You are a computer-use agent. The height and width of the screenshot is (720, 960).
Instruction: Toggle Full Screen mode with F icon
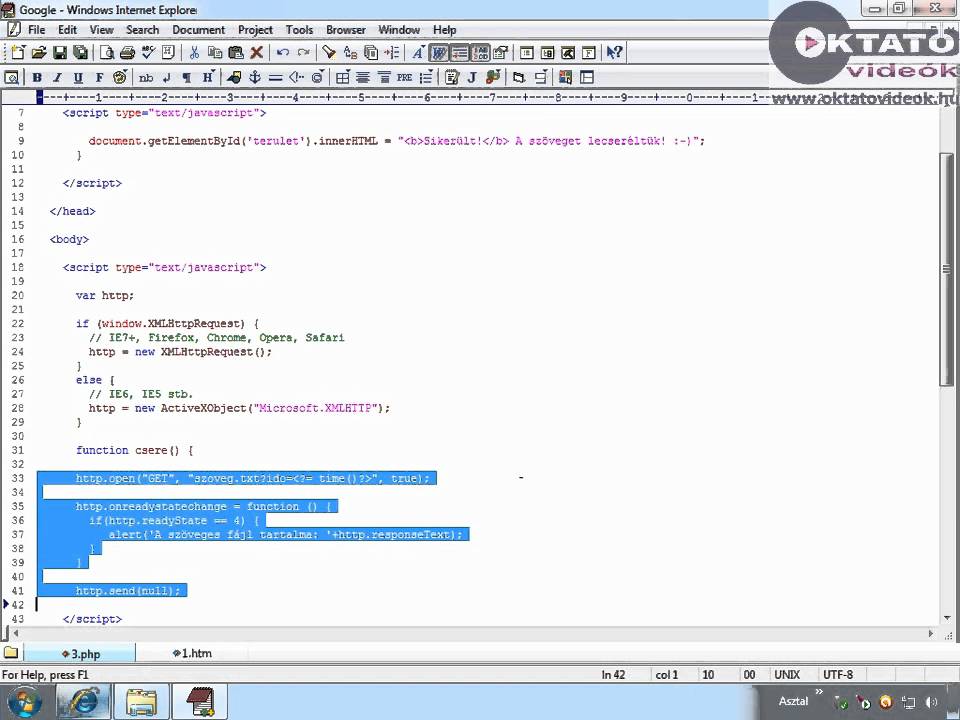(x=589, y=53)
